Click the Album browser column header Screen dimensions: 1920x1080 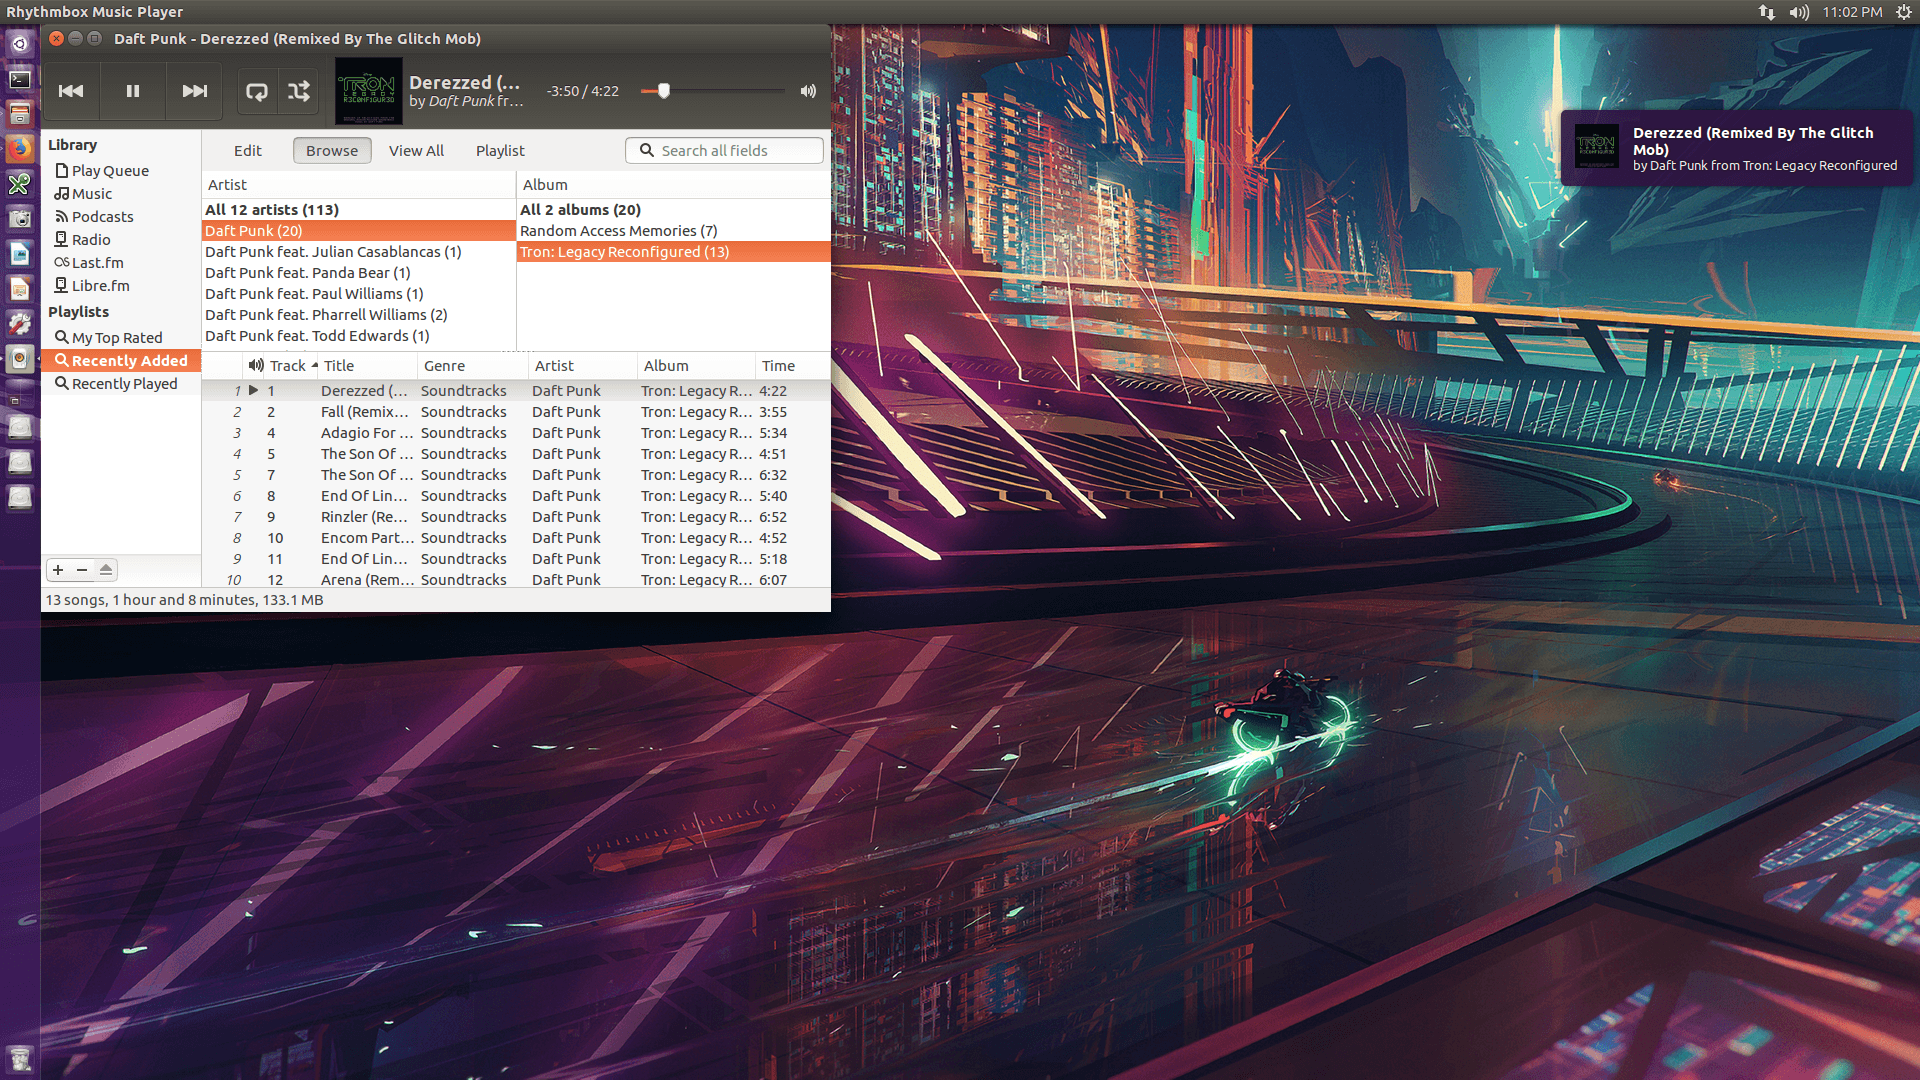673,185
